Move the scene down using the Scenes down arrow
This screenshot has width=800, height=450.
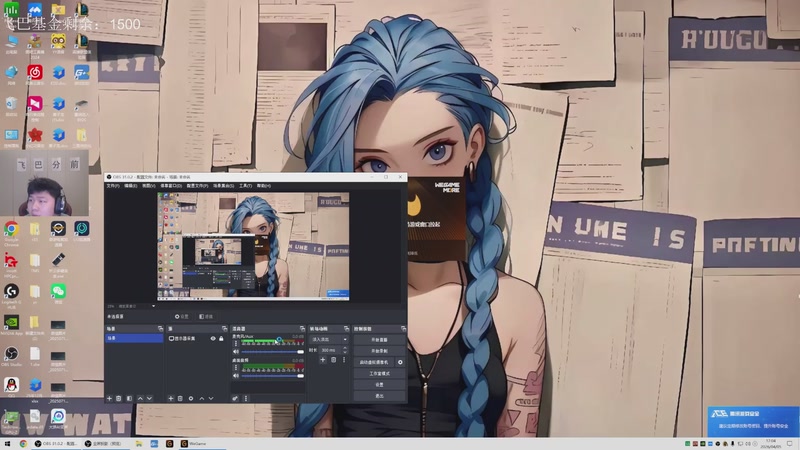149,398
